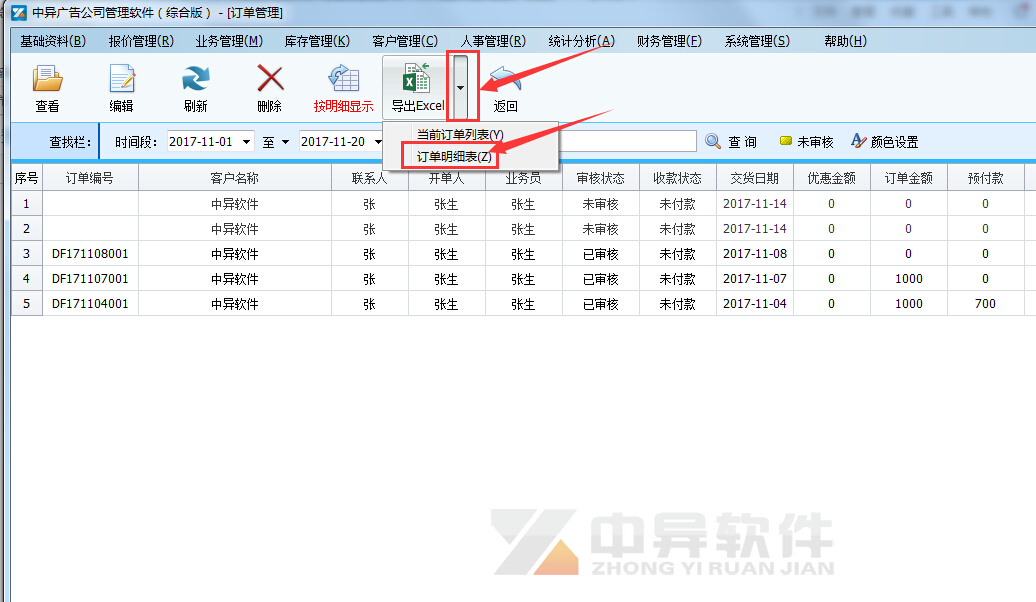Image resolution: width=1036 pixels, height=602 pixels.
Task: Click delivery date 2017-11-04 cell
Action: tap(755, 304)
